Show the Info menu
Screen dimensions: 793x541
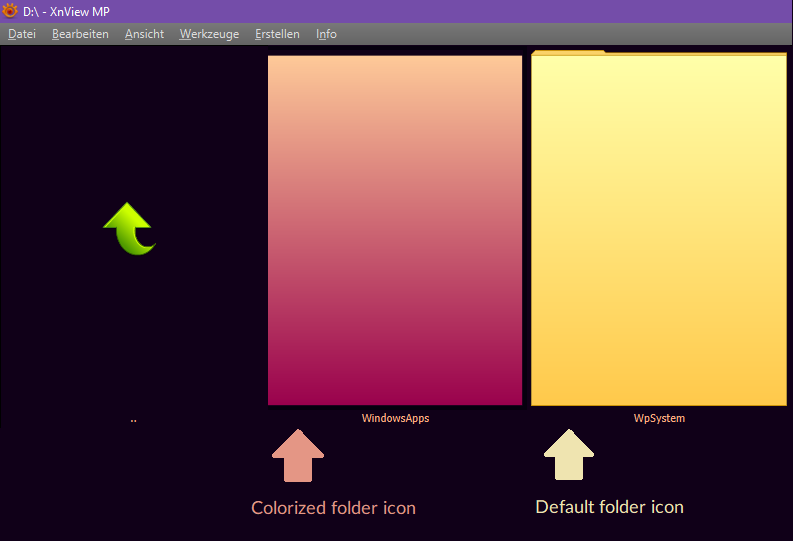(326, 34)
